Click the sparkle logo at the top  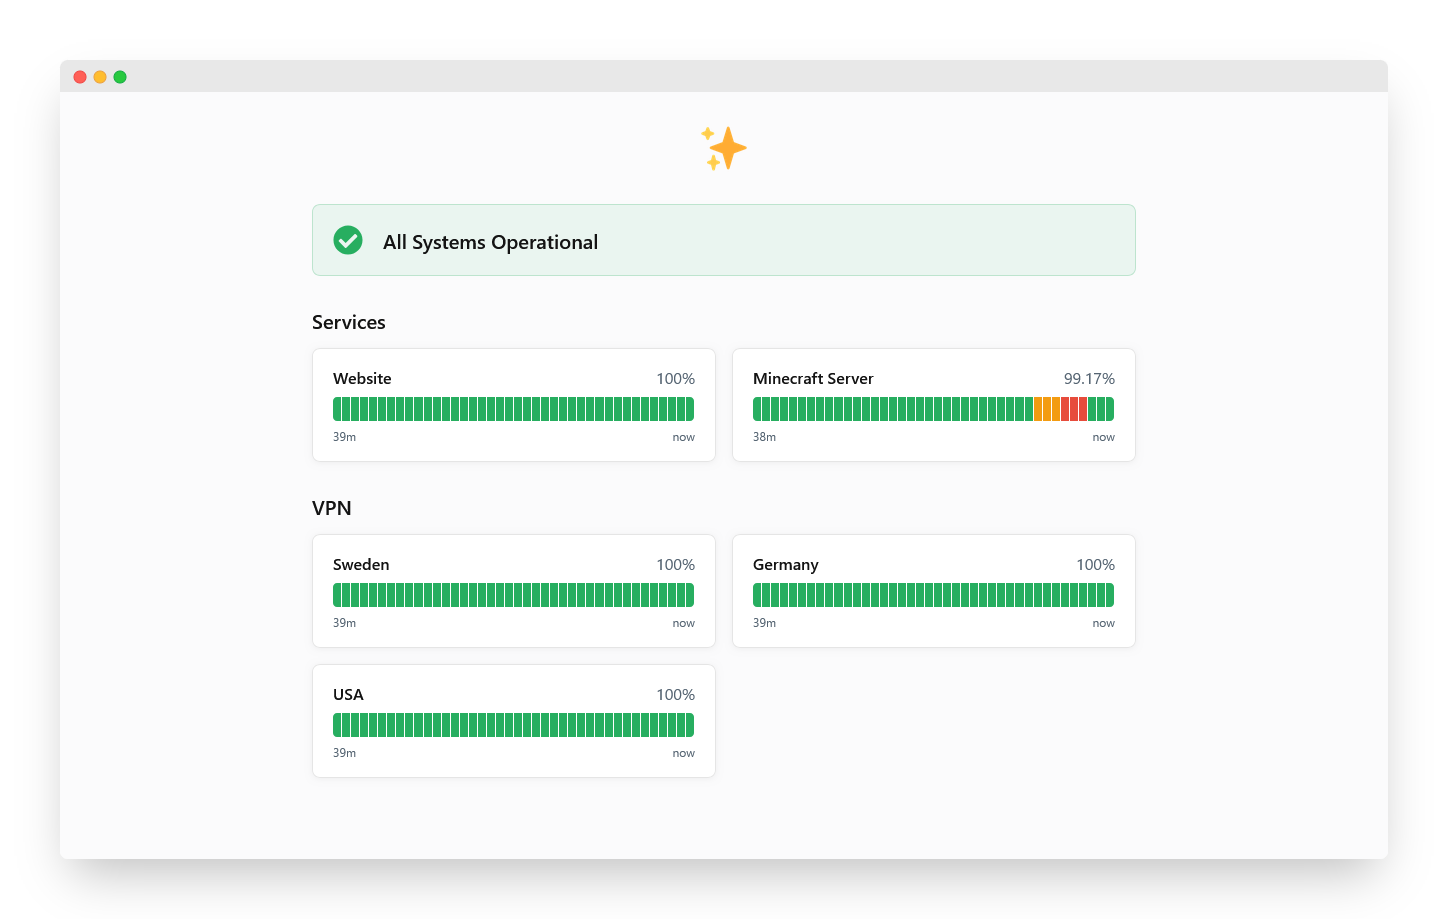coord(724,148)
